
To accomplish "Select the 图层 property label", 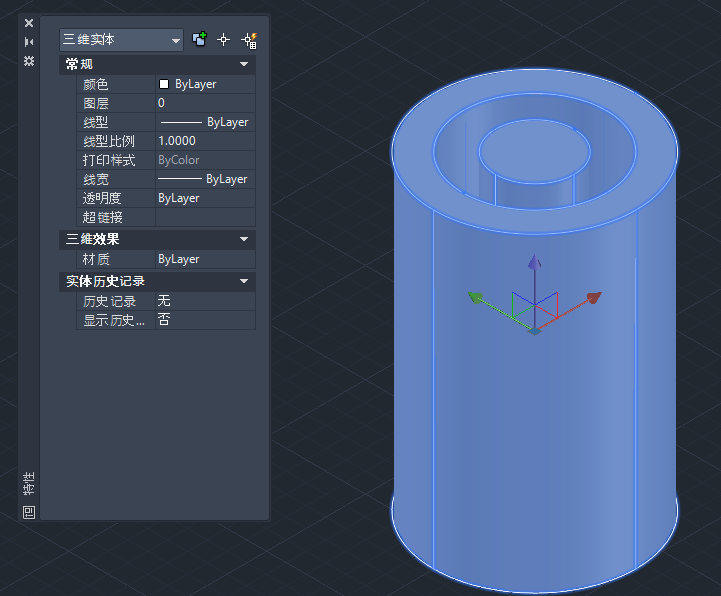I will pyautogui.click(x=96, y=103).
